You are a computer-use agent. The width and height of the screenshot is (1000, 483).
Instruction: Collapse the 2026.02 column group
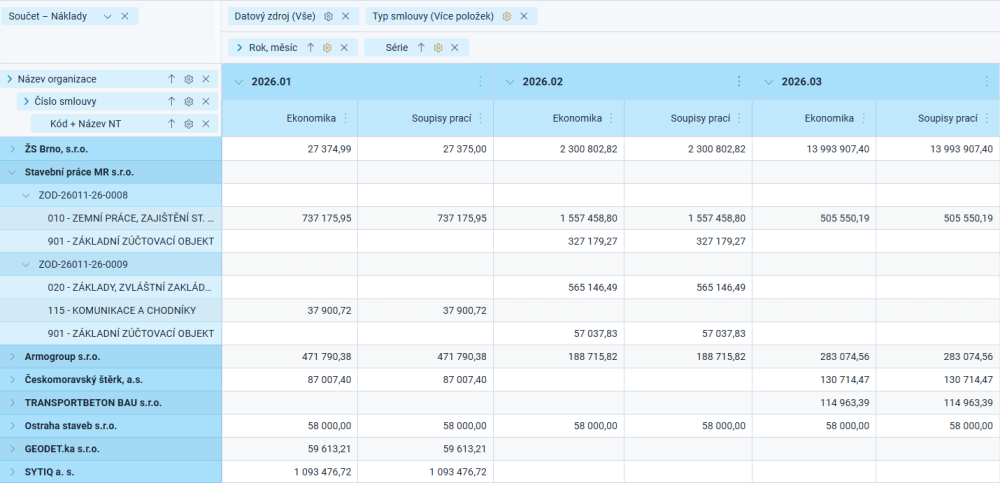click(x=510, y=82)
